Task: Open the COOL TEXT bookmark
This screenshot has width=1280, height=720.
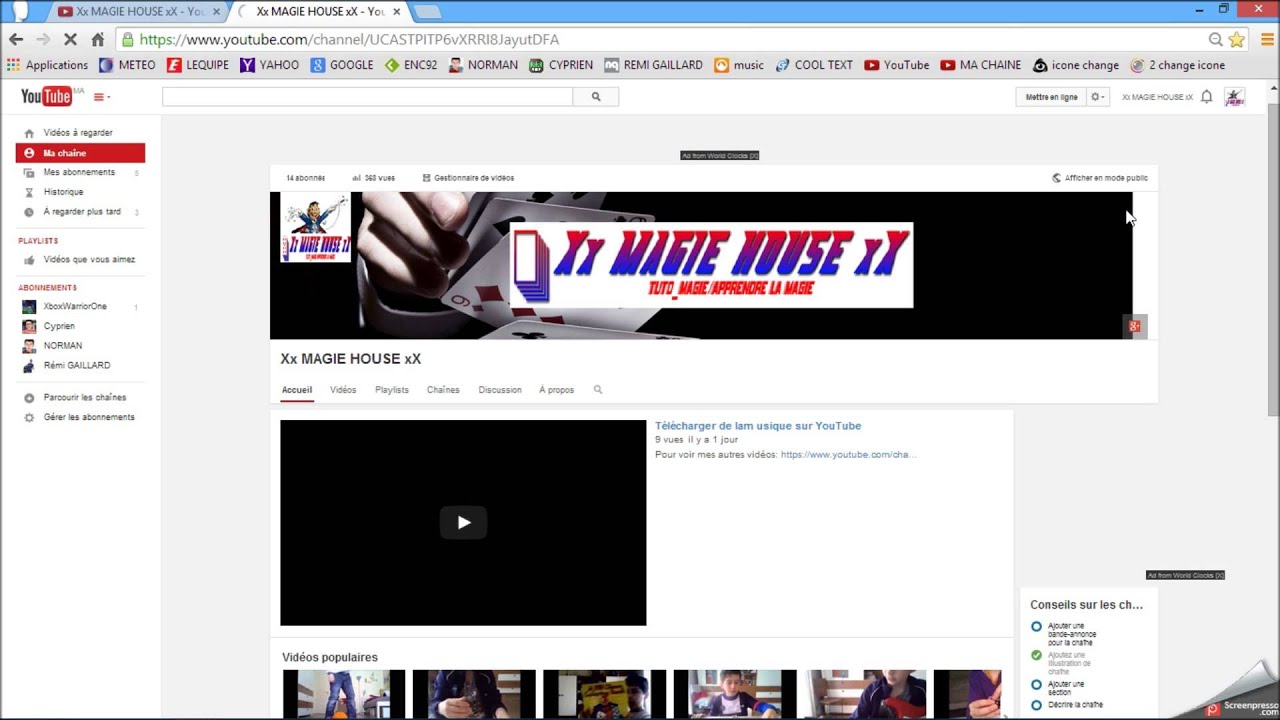Action: click(814, 65)
